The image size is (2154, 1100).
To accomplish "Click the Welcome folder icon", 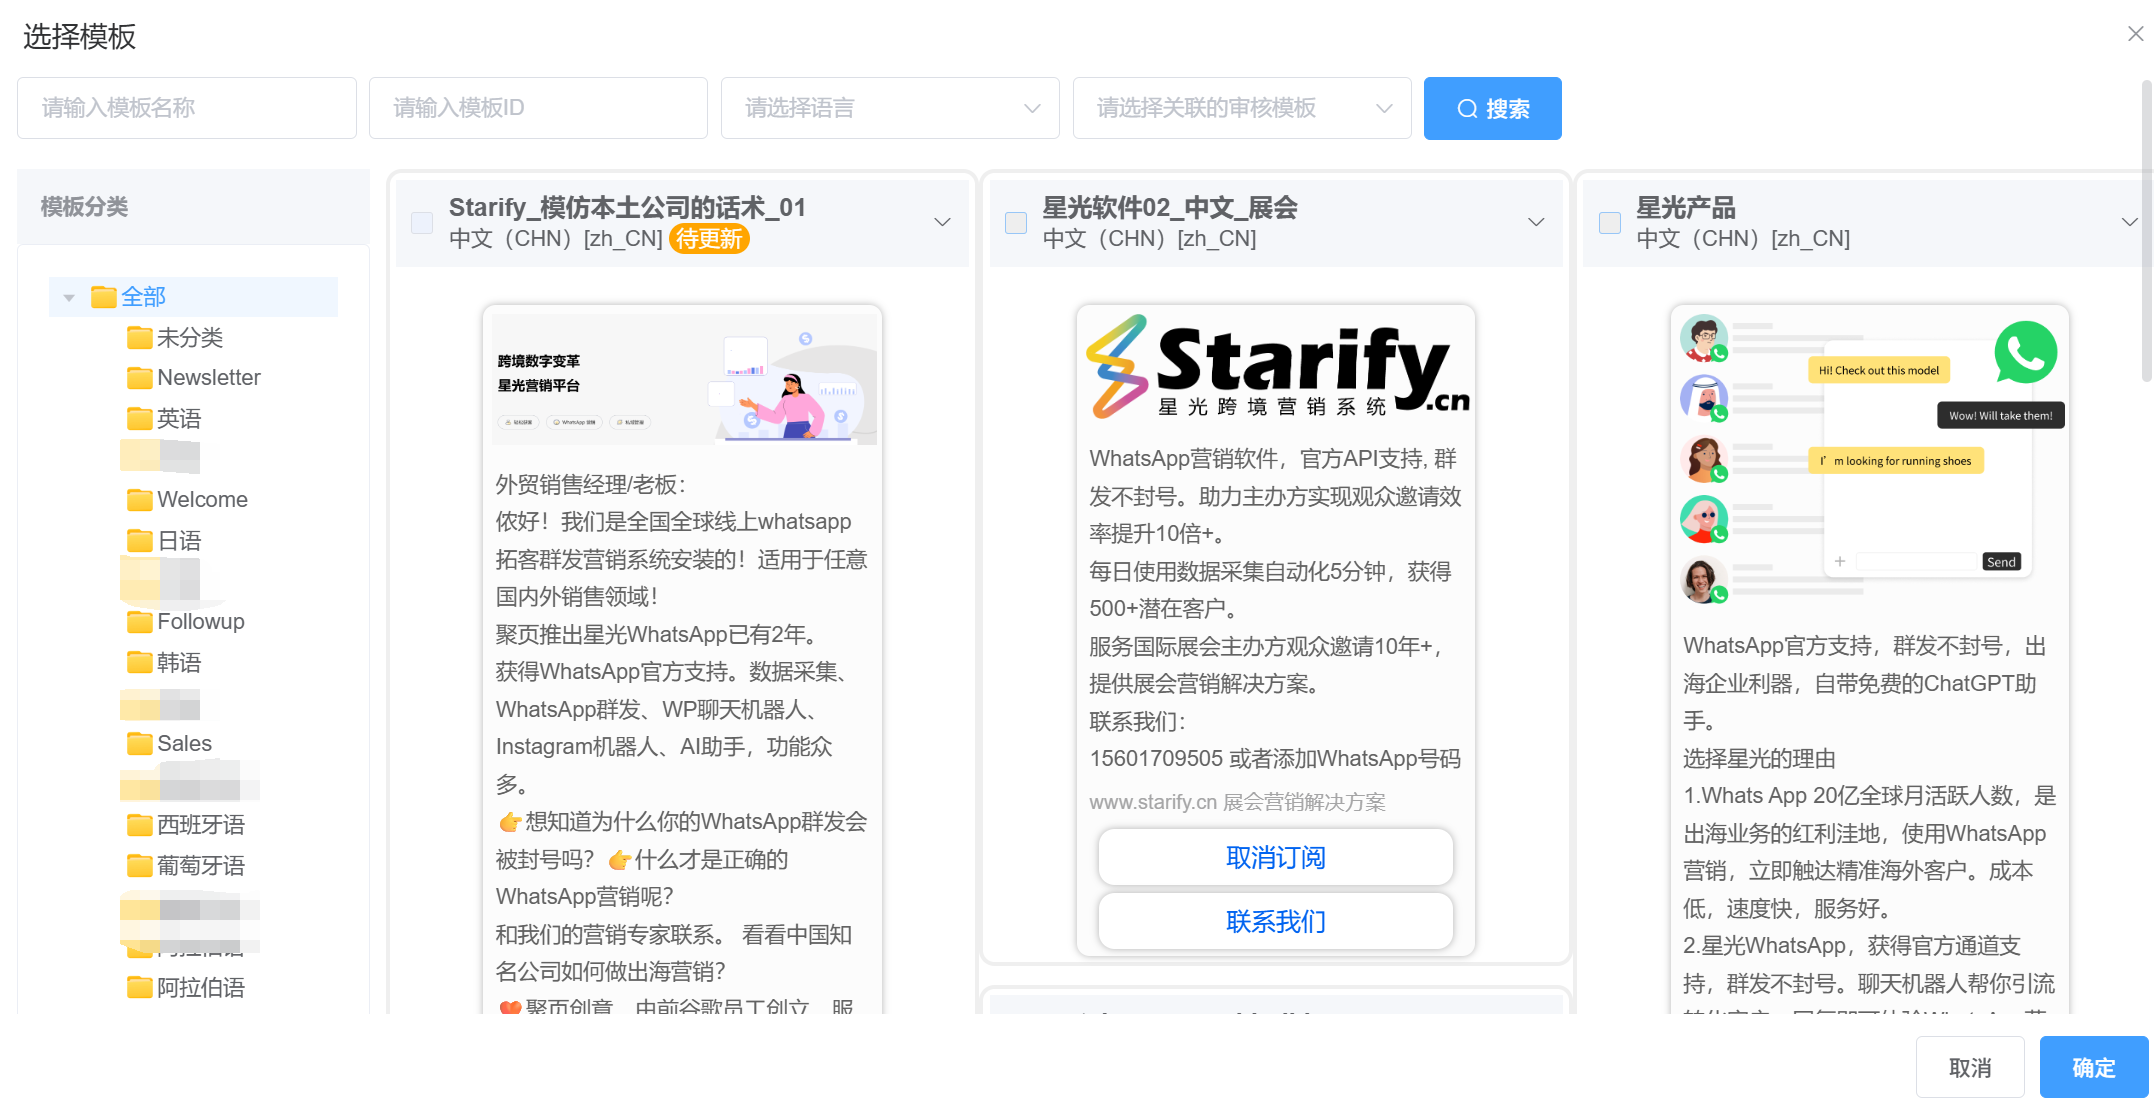I will pos(139,500).
